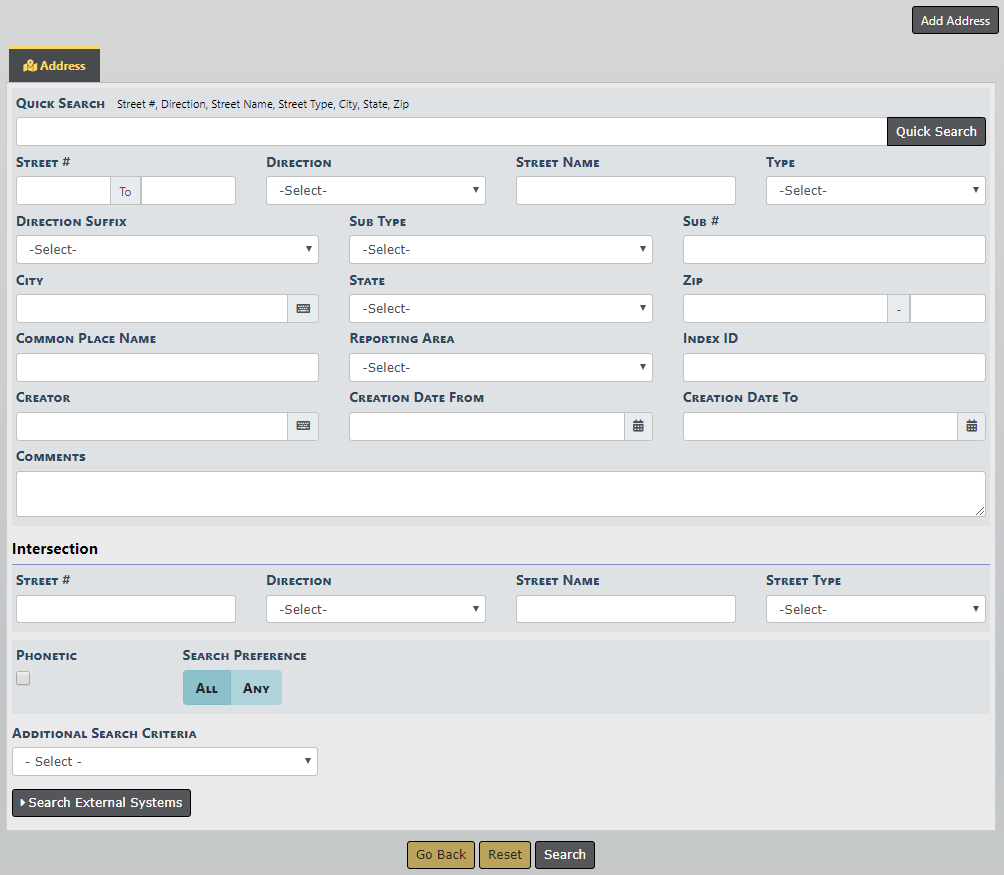
Task: Enable the Phonetic checkbox
Action: (x=23, y=678)
